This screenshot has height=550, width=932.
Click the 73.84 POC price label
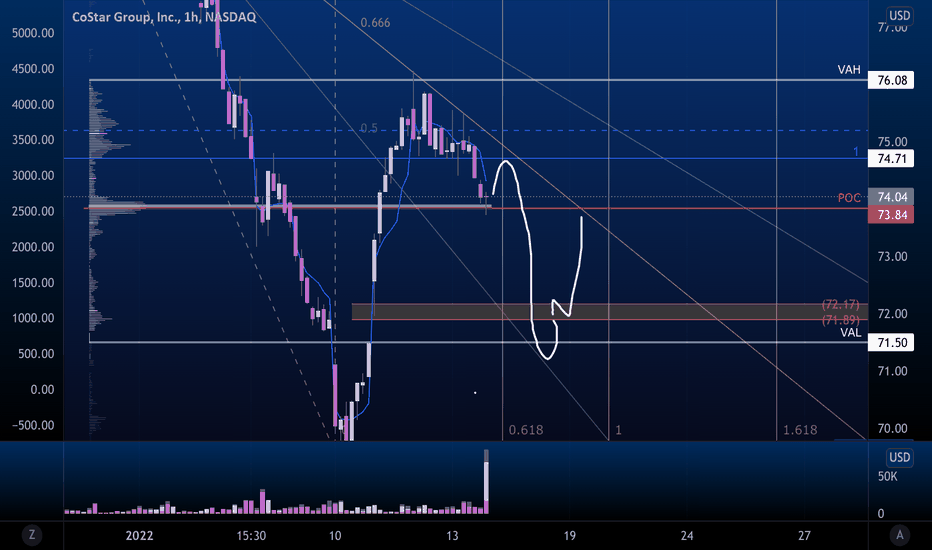(x=891, y=215)
